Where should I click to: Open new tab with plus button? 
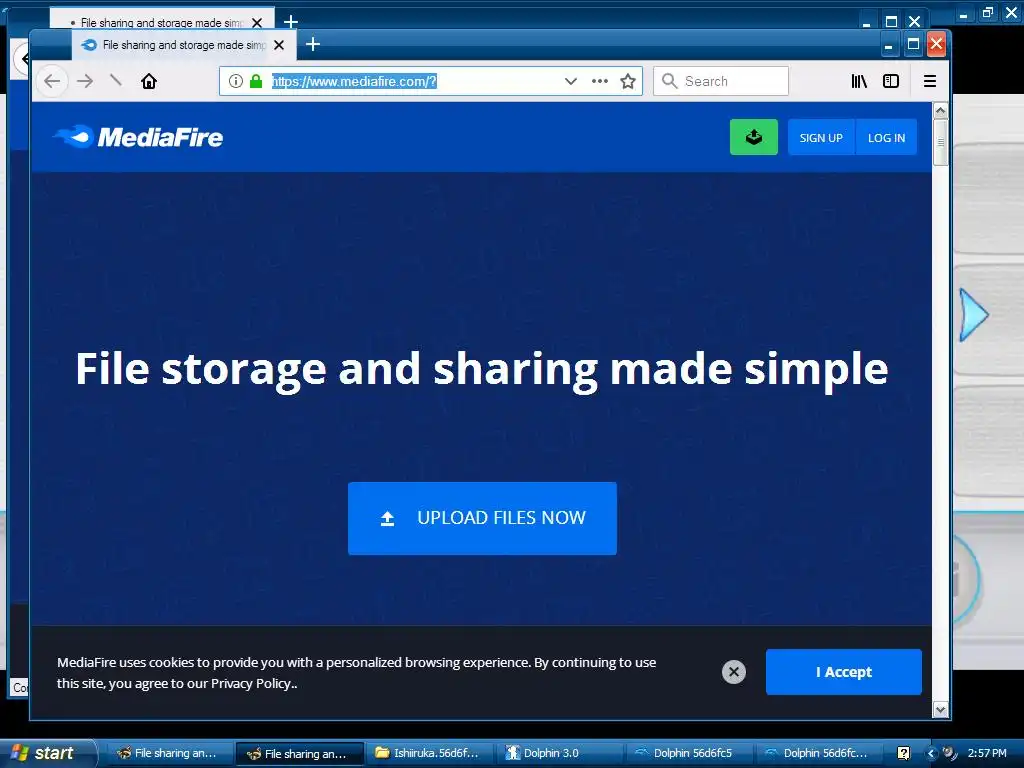point(313,44)
